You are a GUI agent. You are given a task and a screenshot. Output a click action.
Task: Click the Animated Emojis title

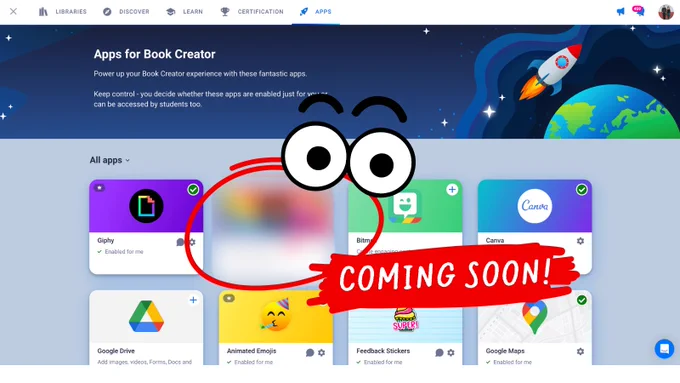pos(252,351)
